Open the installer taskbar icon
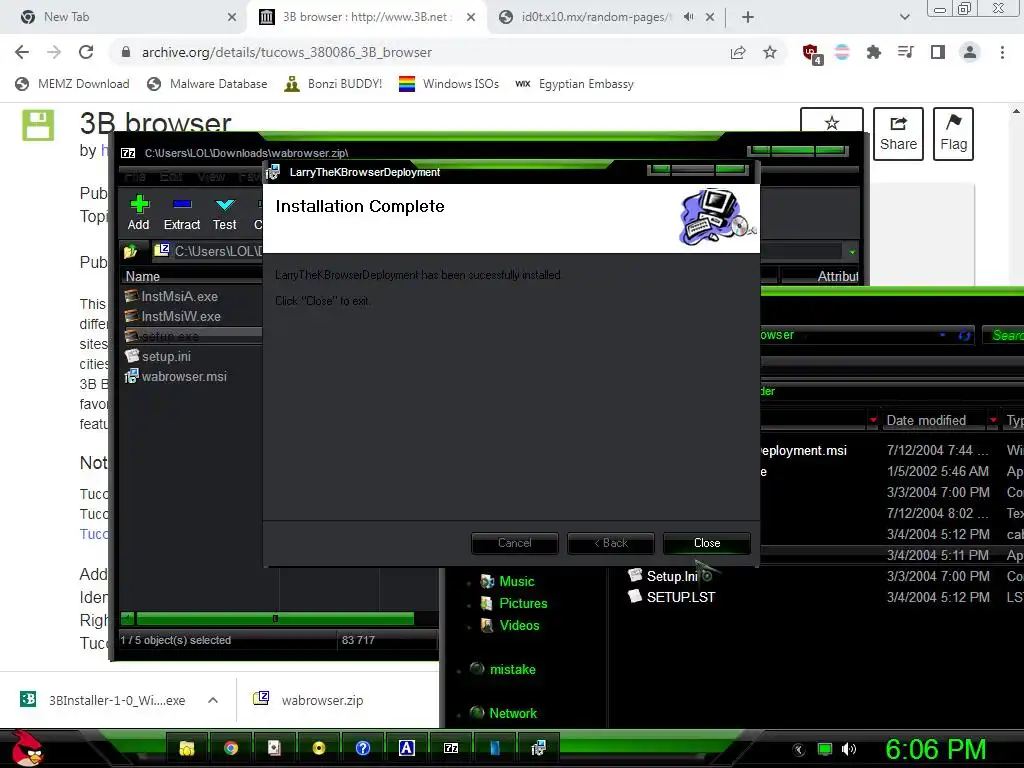The height and width of the screenshot is (768, 1024). [538, 748]
